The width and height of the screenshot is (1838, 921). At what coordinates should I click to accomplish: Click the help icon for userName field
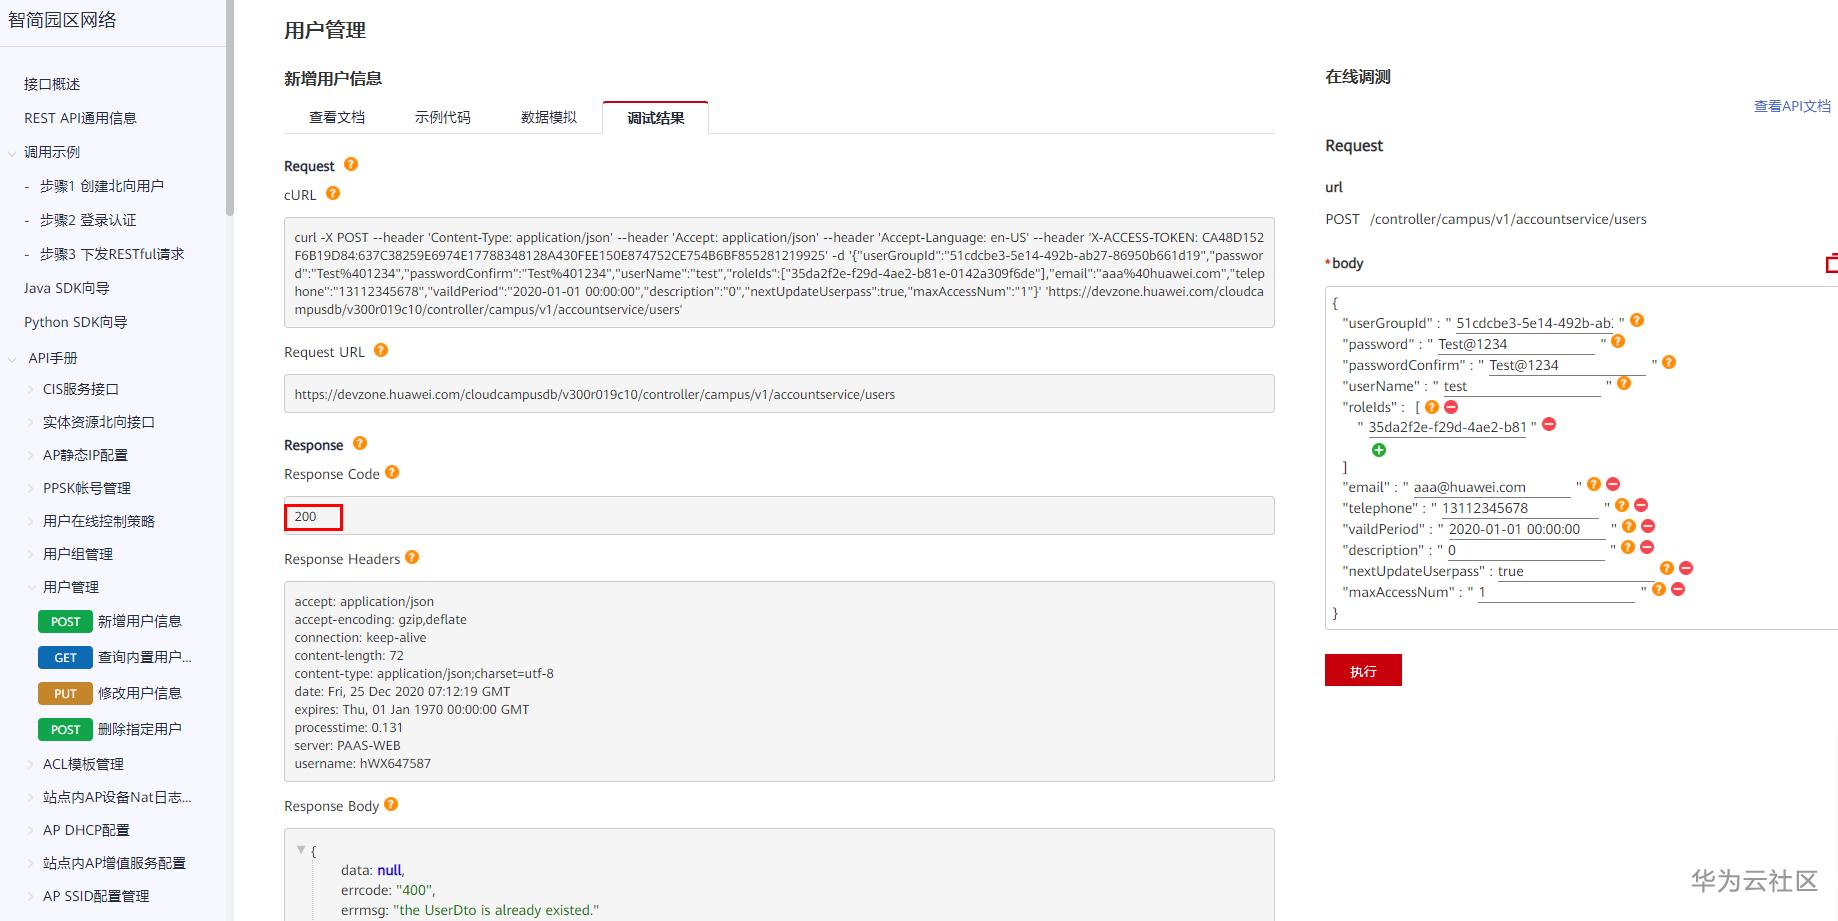click(x=1624, y=383)
